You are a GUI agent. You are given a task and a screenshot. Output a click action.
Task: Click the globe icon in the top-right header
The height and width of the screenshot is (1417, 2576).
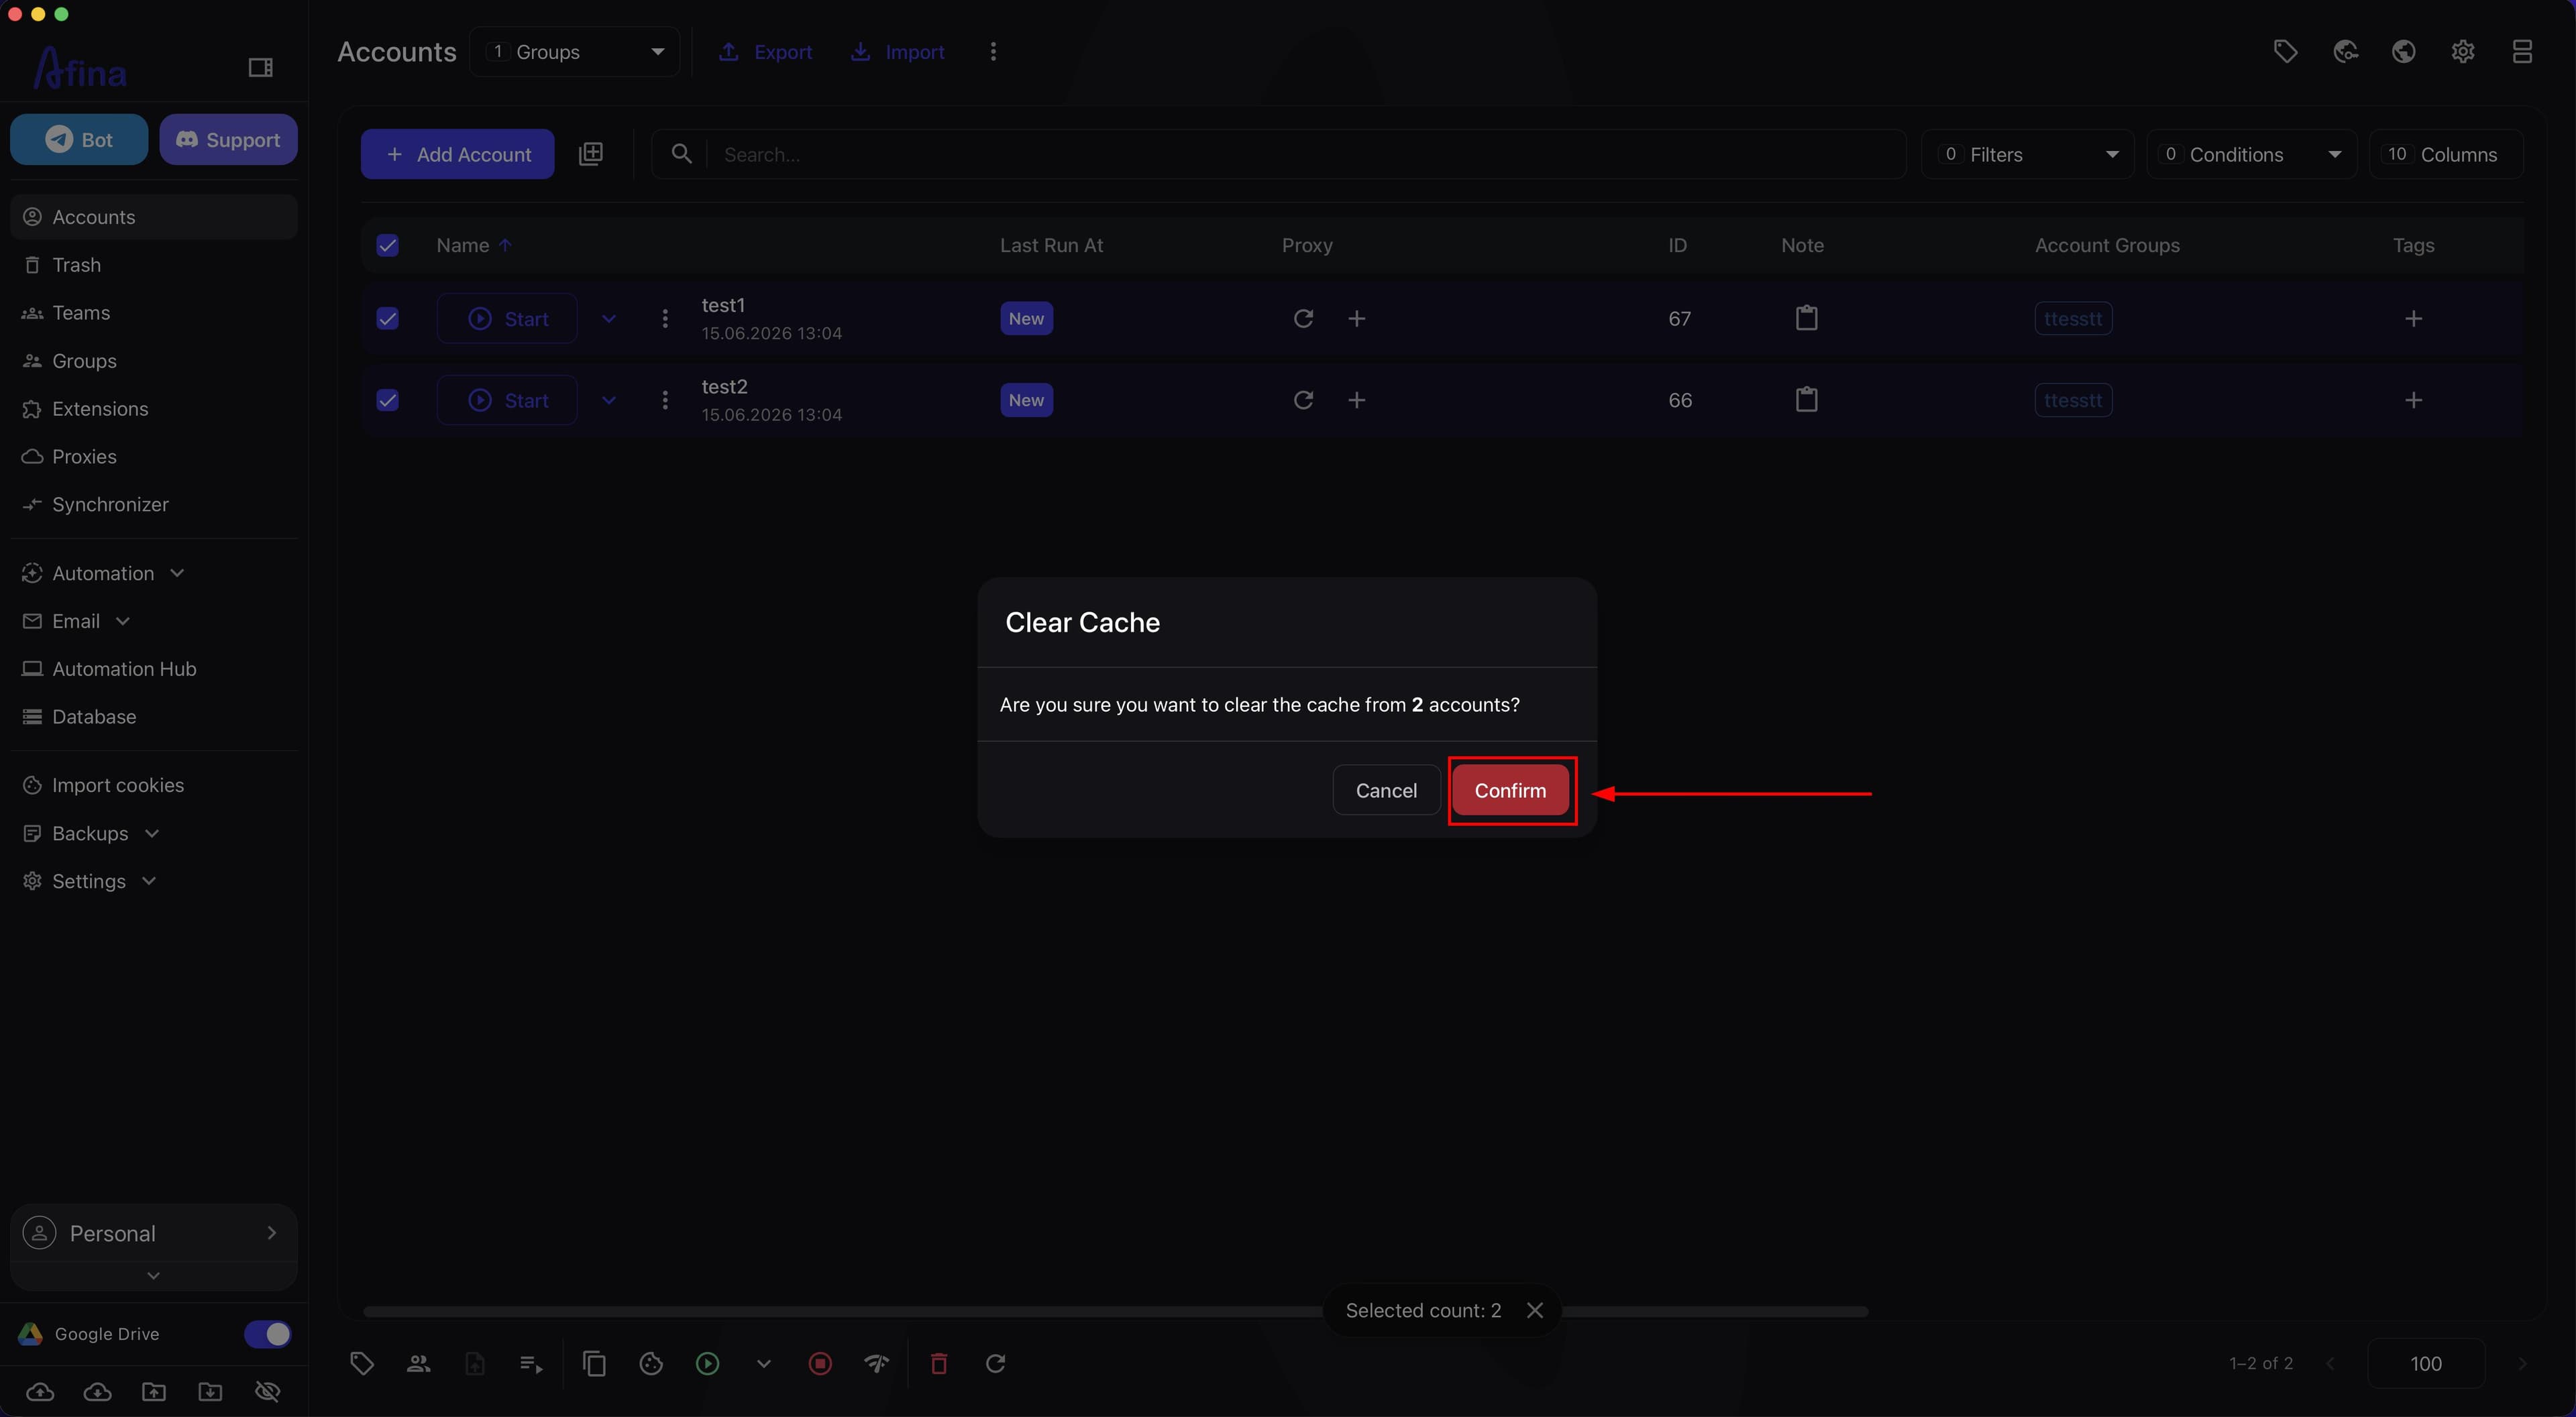(x=2404, y=51)
